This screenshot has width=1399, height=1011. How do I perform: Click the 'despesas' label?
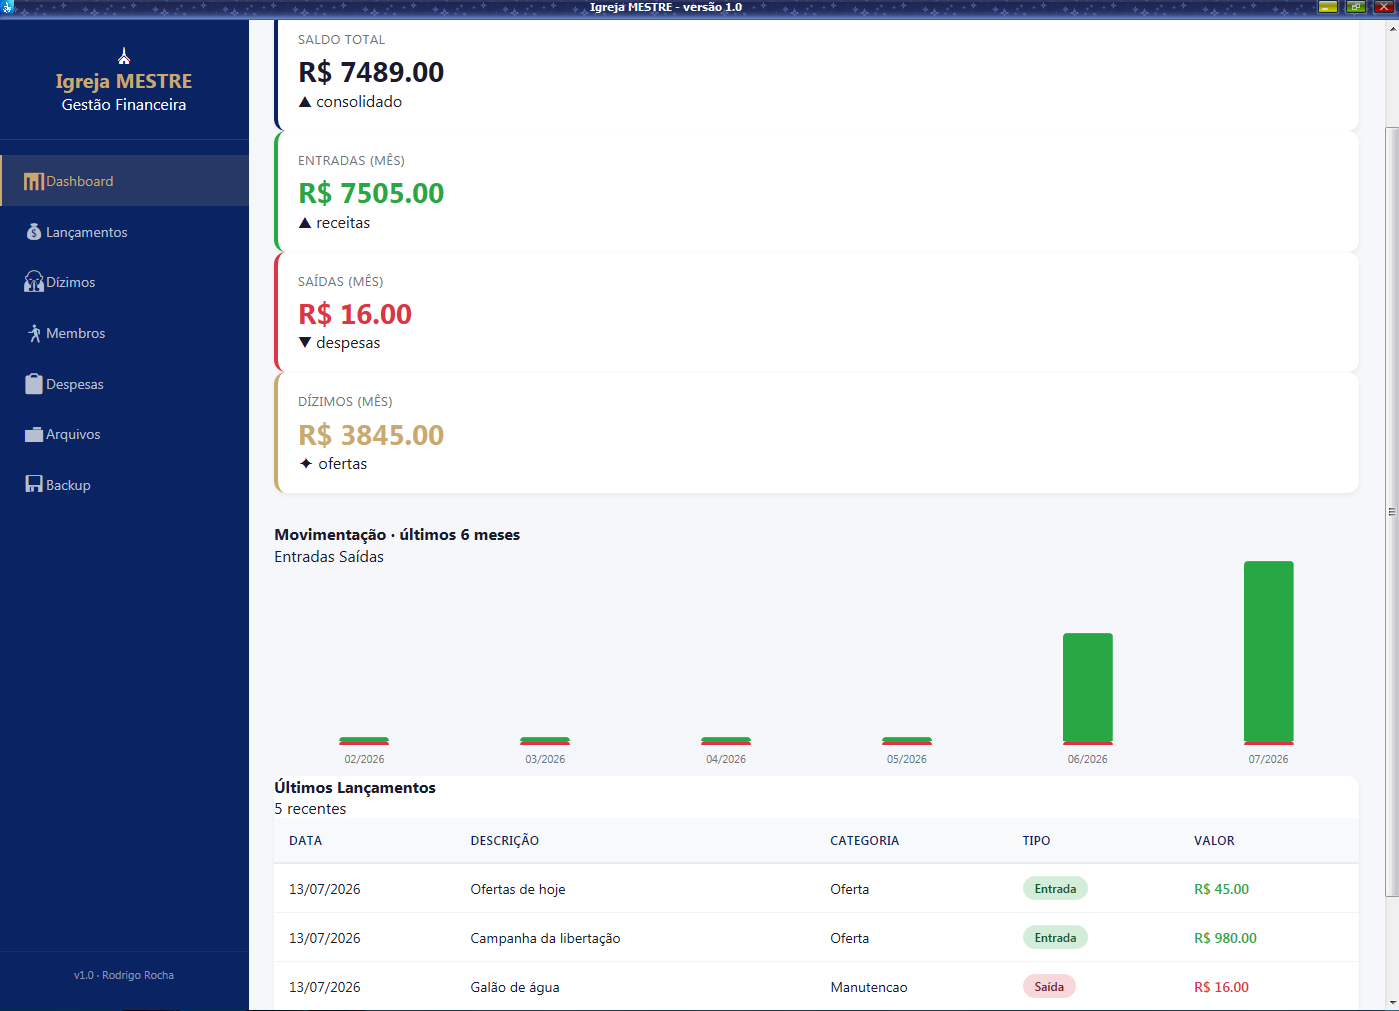(348, 343)
